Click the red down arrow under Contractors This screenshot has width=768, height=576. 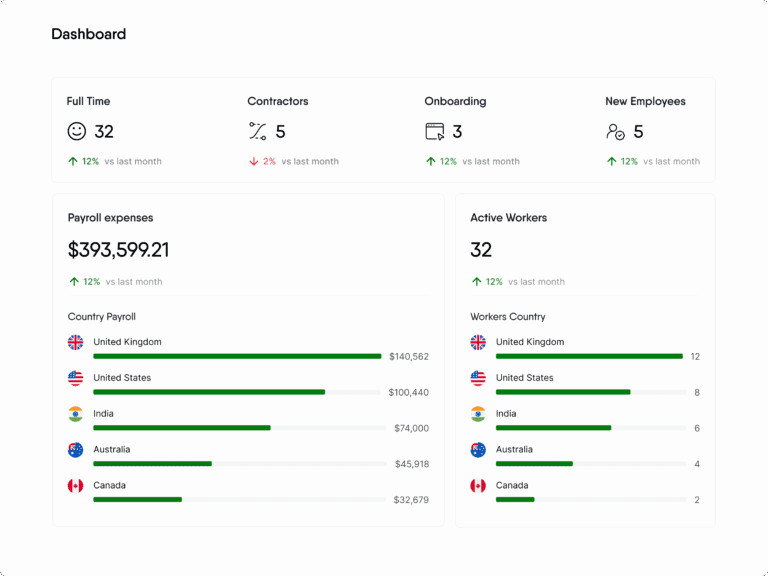pos(254,161)
